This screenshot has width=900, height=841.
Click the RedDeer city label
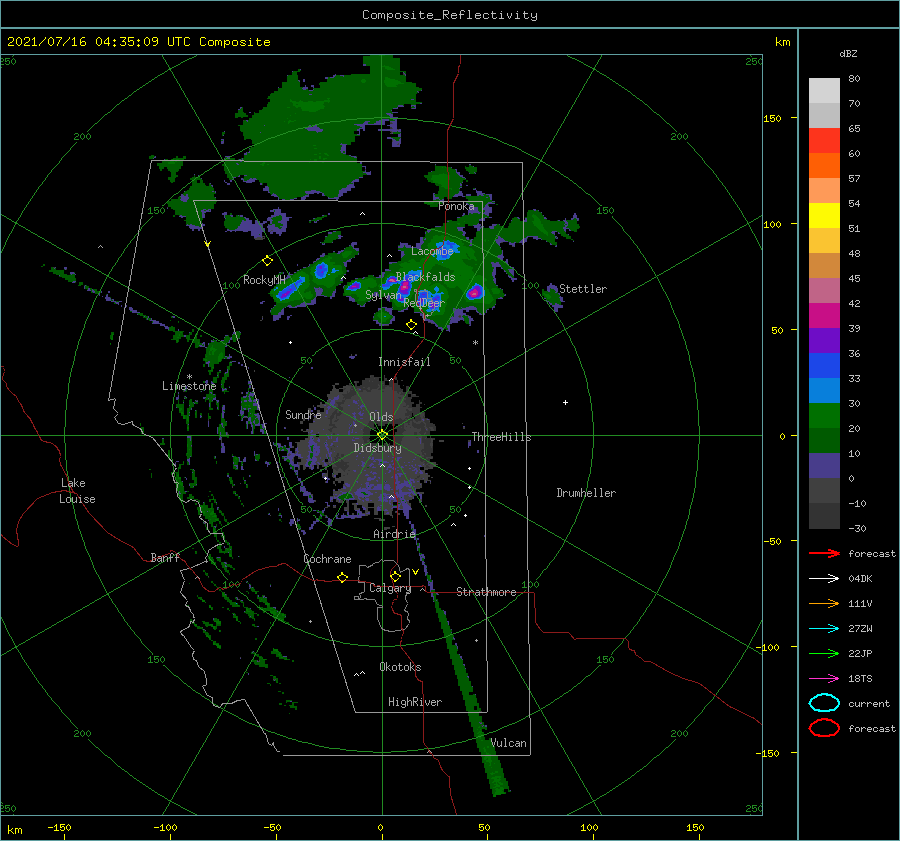pos(424,303)
